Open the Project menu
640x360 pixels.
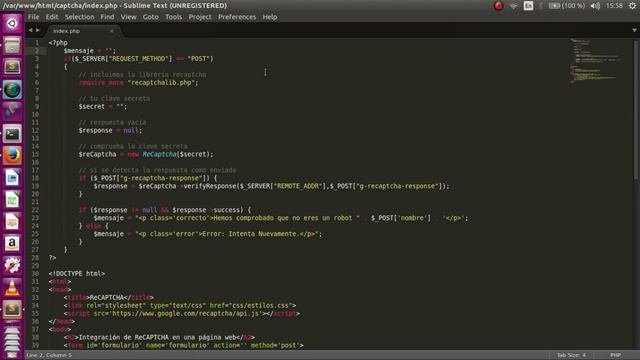200,17
